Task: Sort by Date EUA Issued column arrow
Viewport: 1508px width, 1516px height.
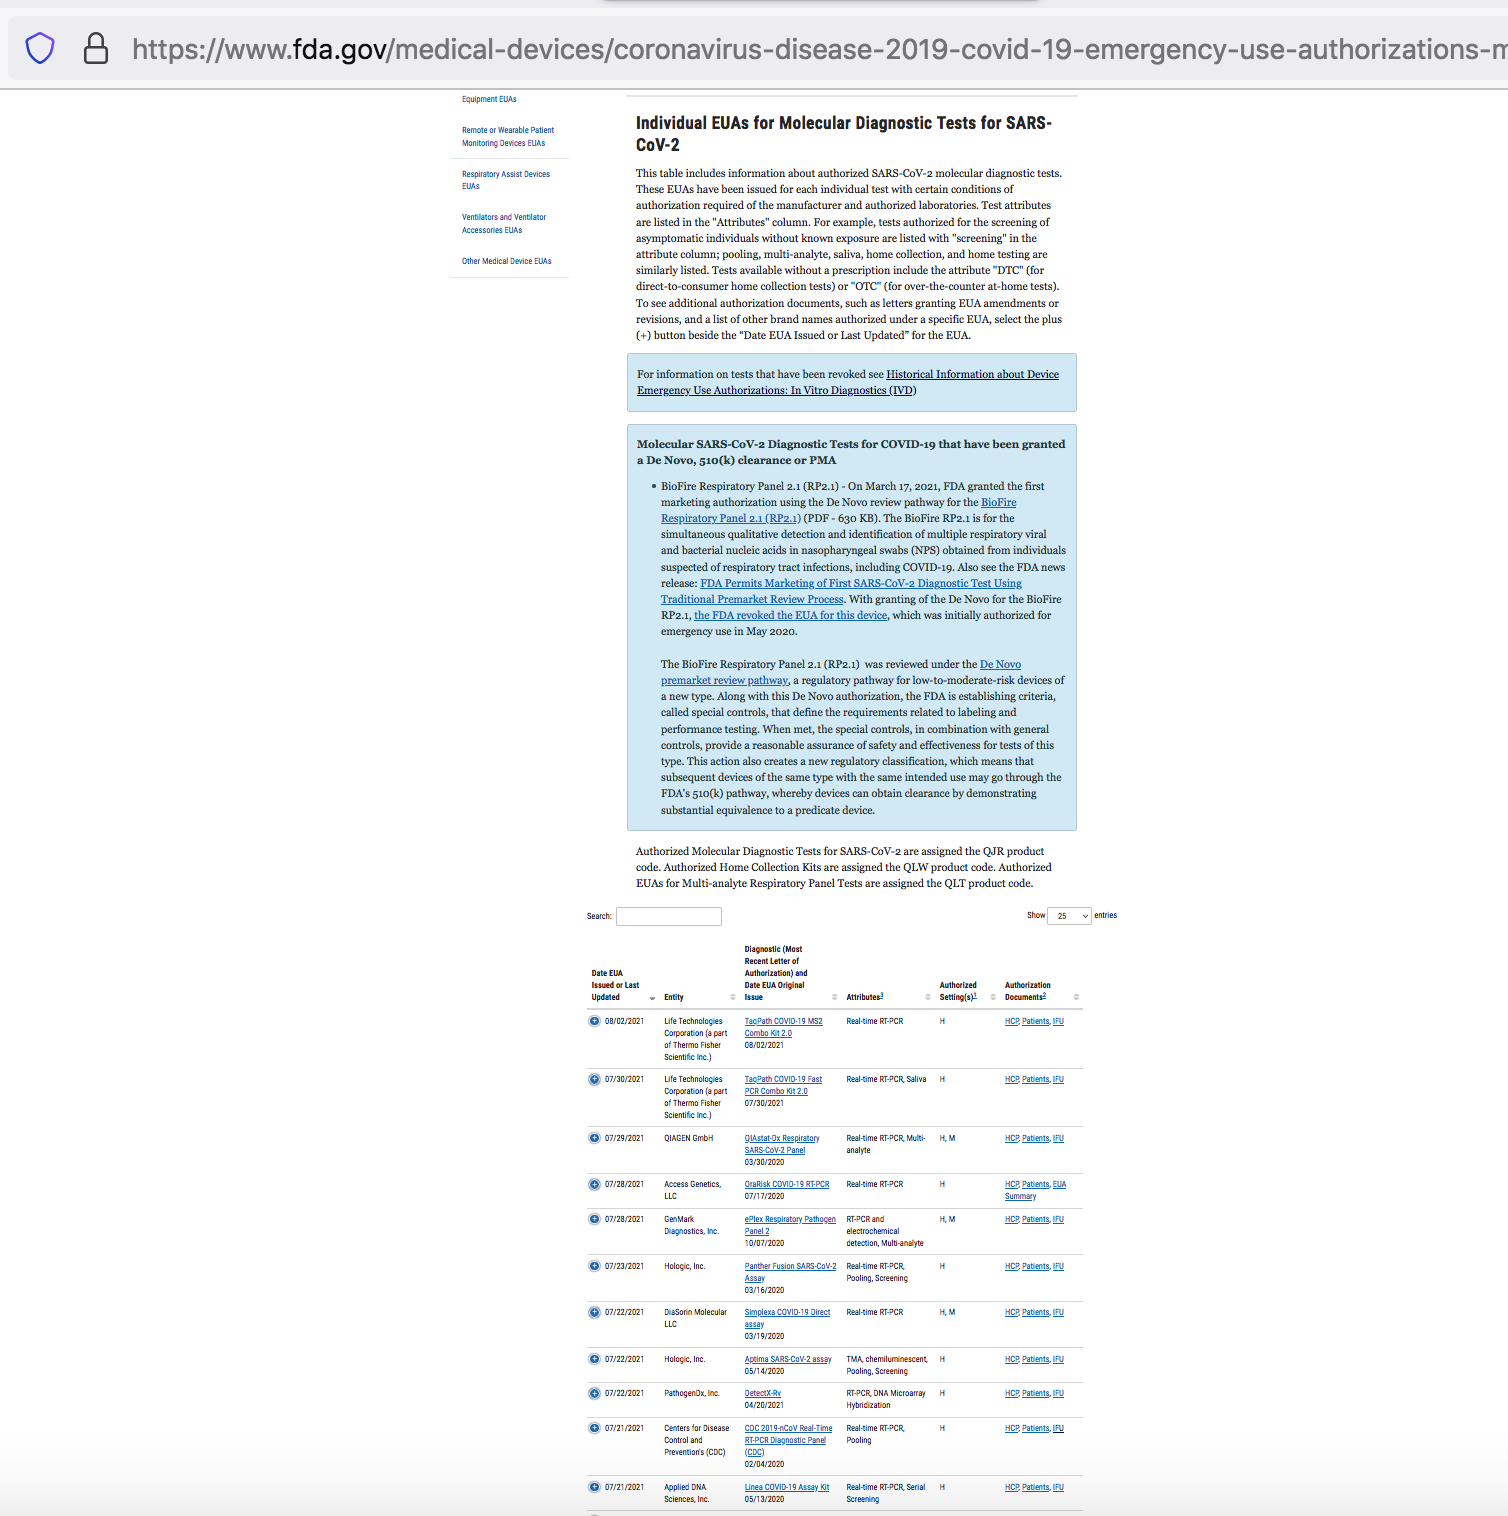Action: click(653, 998)
